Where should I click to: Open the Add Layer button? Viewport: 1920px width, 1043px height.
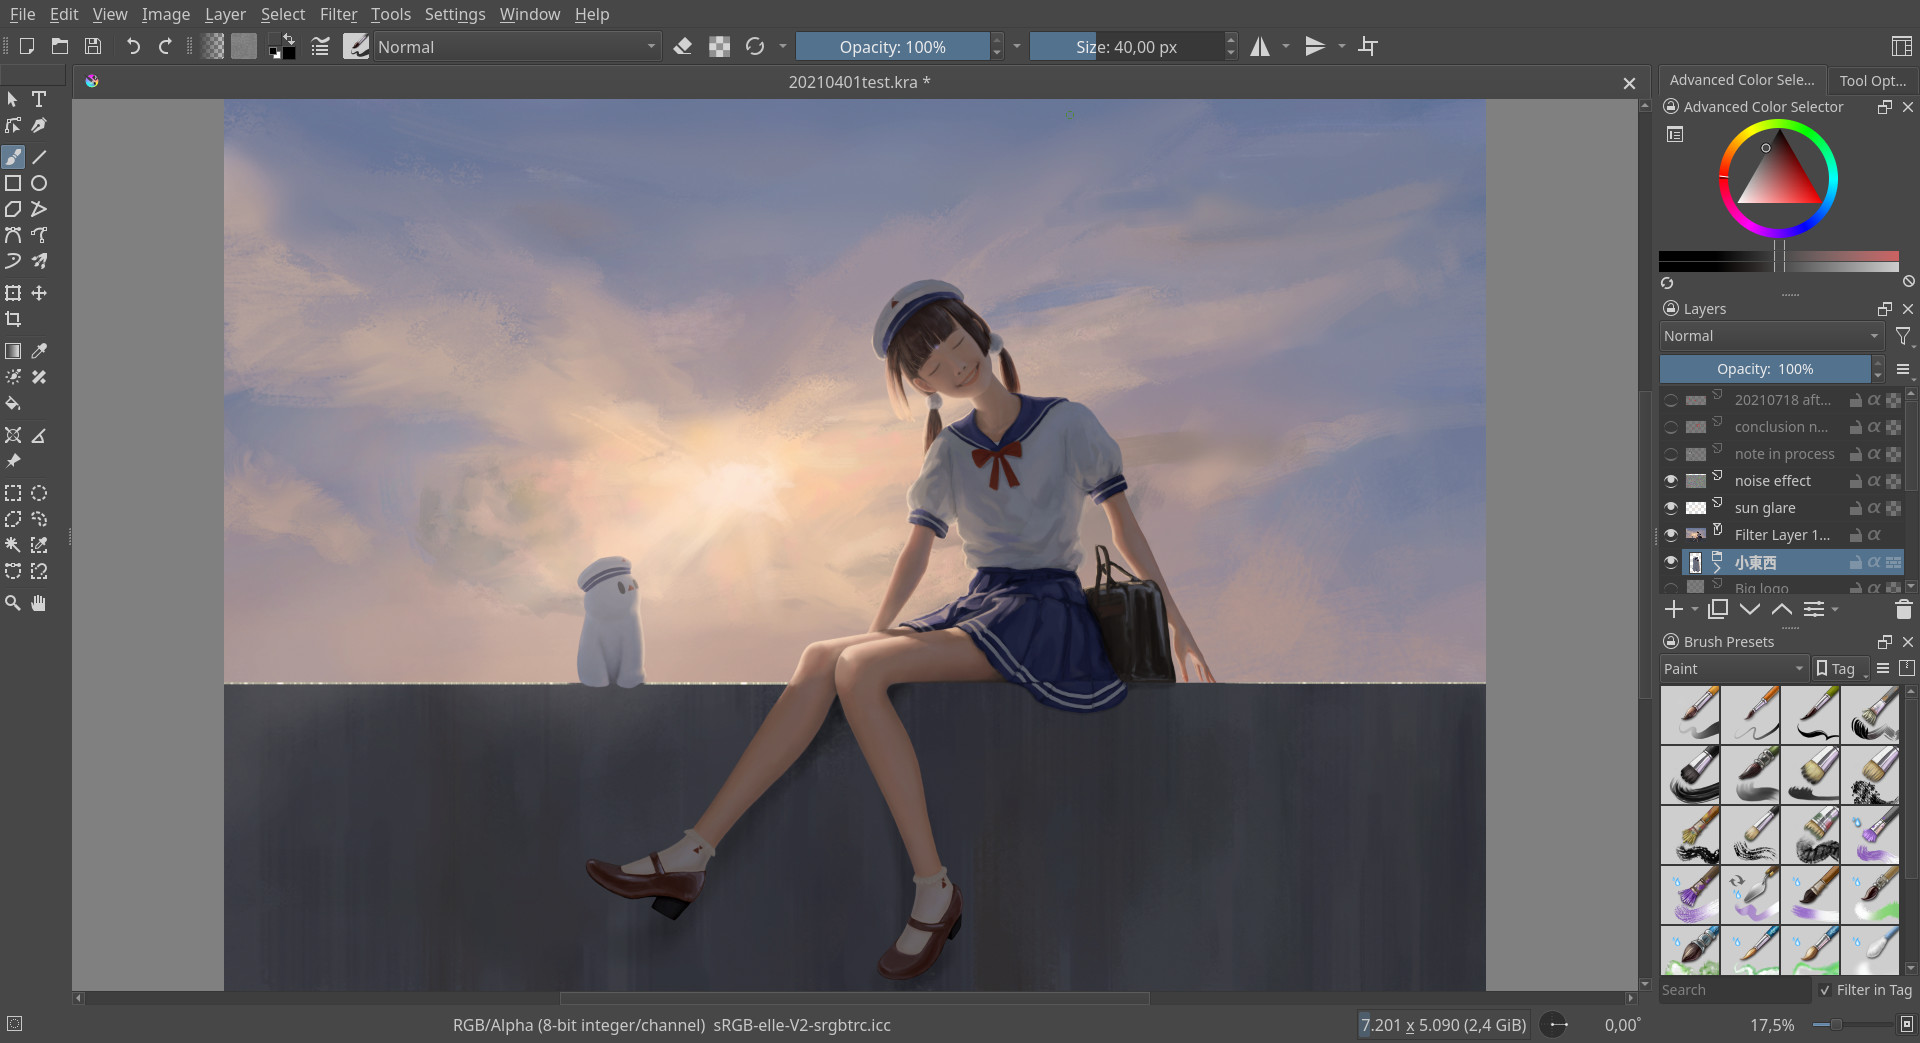pos(1675,609)
